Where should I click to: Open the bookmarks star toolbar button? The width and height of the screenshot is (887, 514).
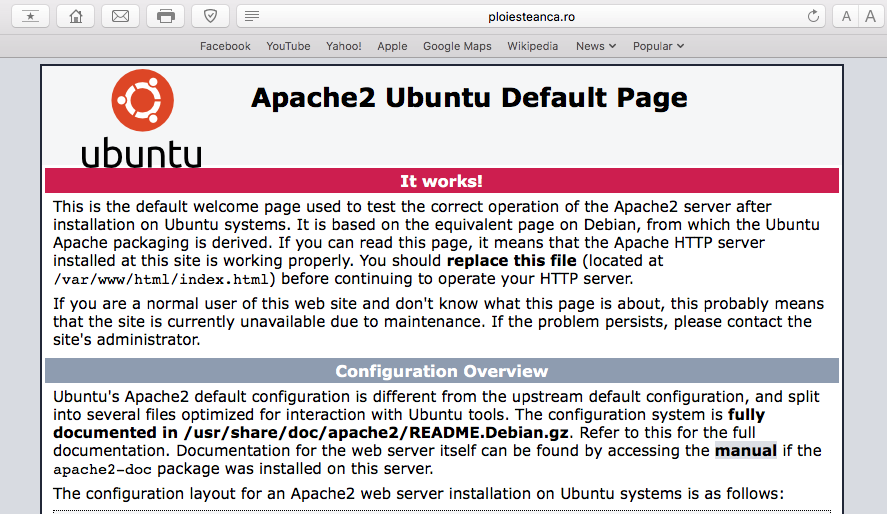31,16
